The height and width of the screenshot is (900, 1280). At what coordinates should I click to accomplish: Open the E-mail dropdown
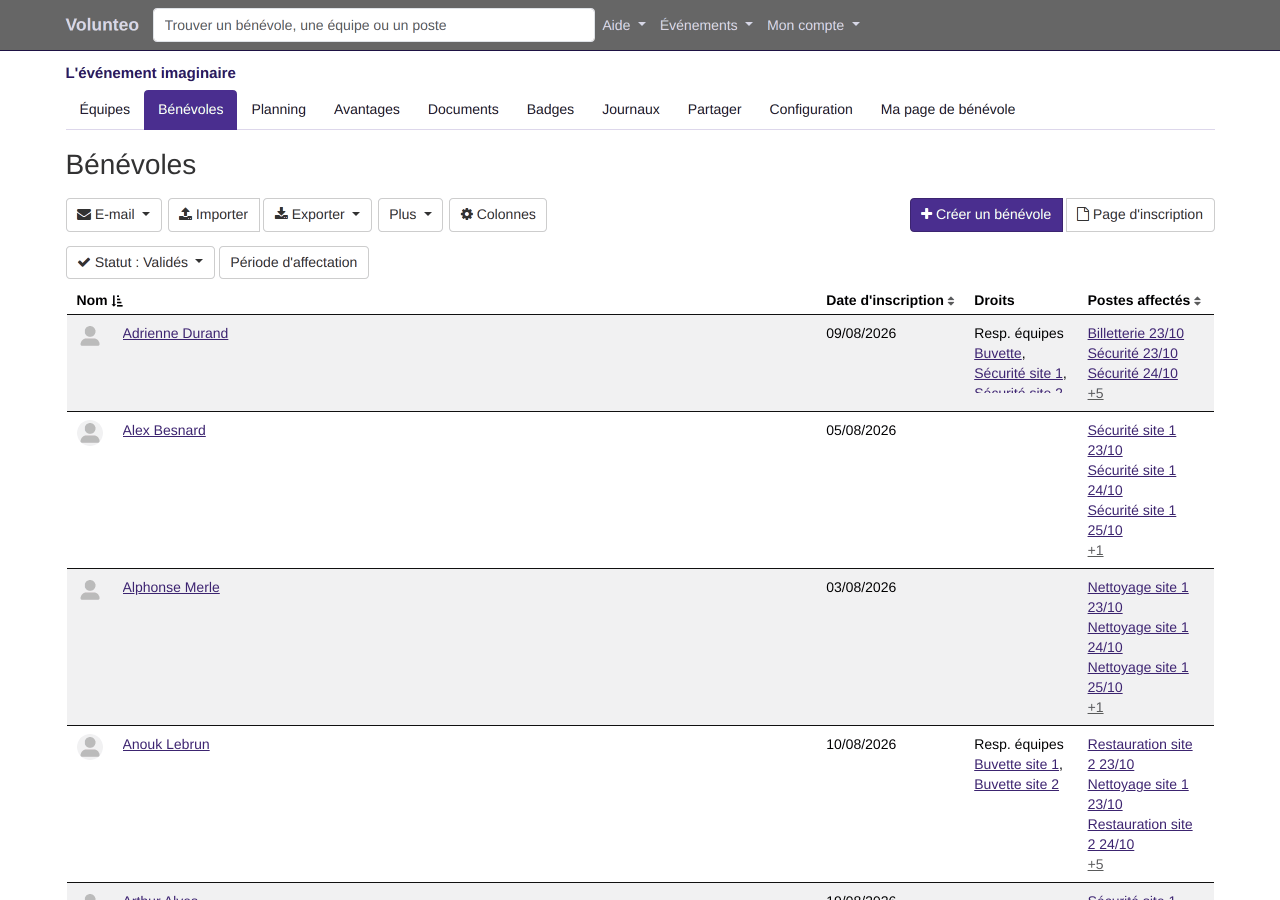pos(114,215)
